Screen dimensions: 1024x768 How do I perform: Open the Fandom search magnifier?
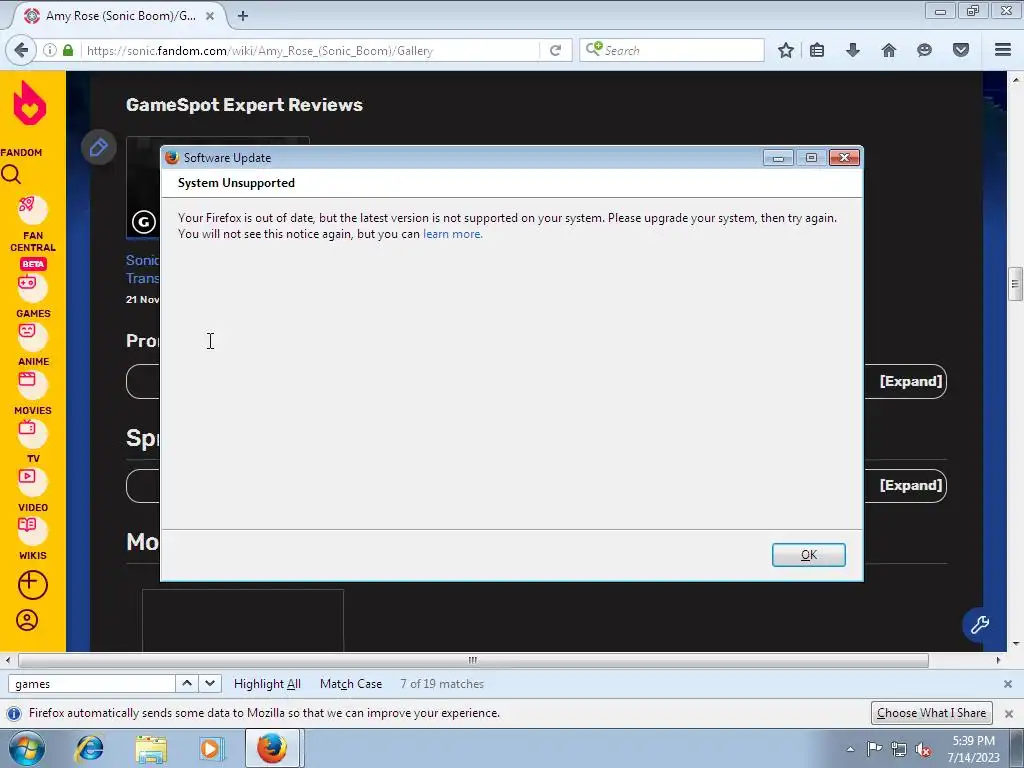click(11, 174)
